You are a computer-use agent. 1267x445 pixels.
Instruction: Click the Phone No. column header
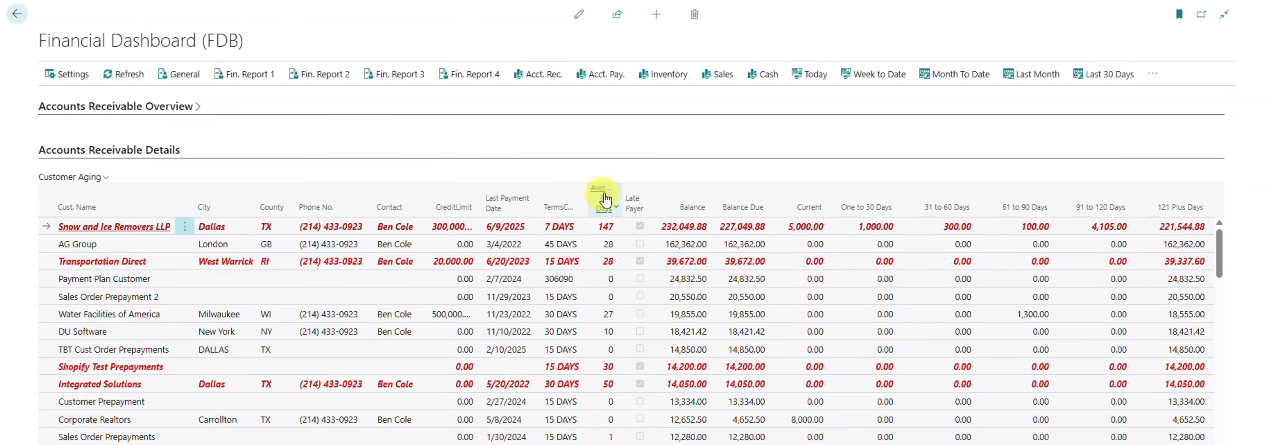(x=316, y=207)
